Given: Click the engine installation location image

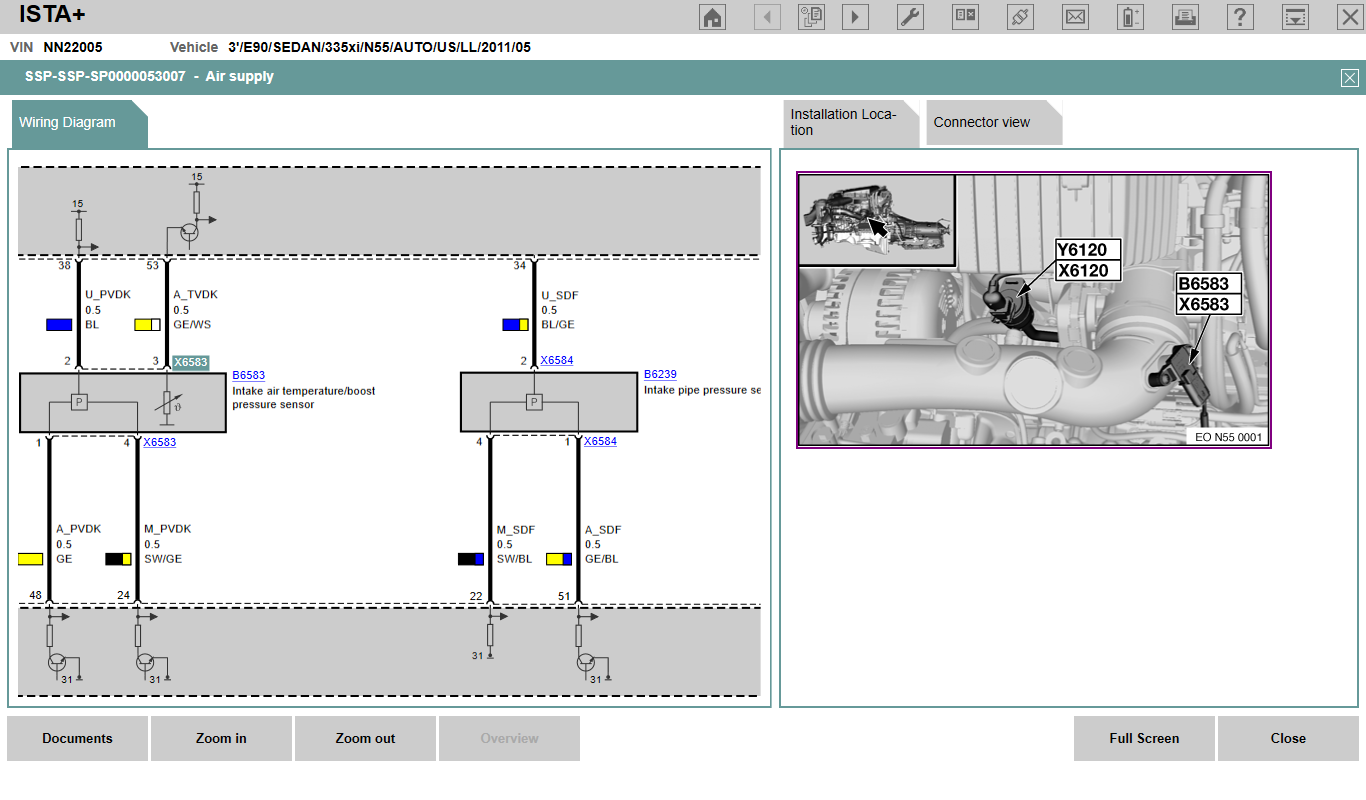Looking at the screenshot, I should (1033, 310).
